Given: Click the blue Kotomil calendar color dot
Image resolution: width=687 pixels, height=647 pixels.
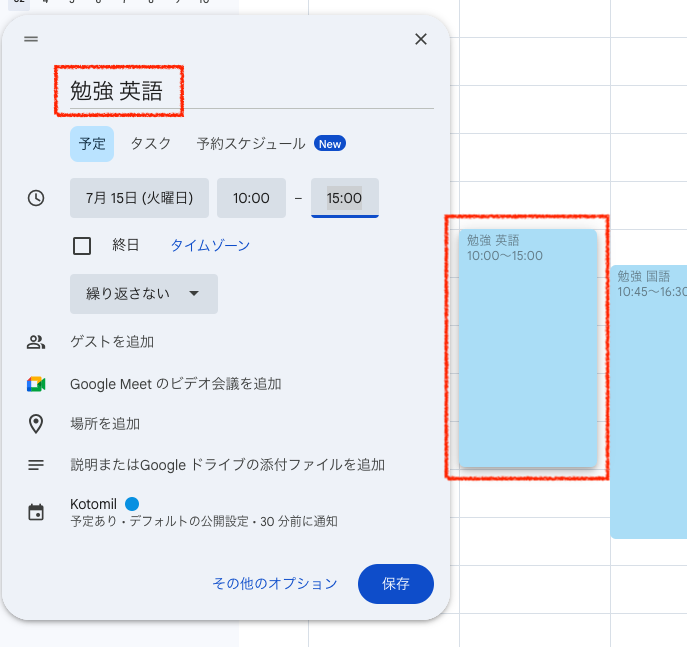Looking at the screenshot, I should click(132, 504).
